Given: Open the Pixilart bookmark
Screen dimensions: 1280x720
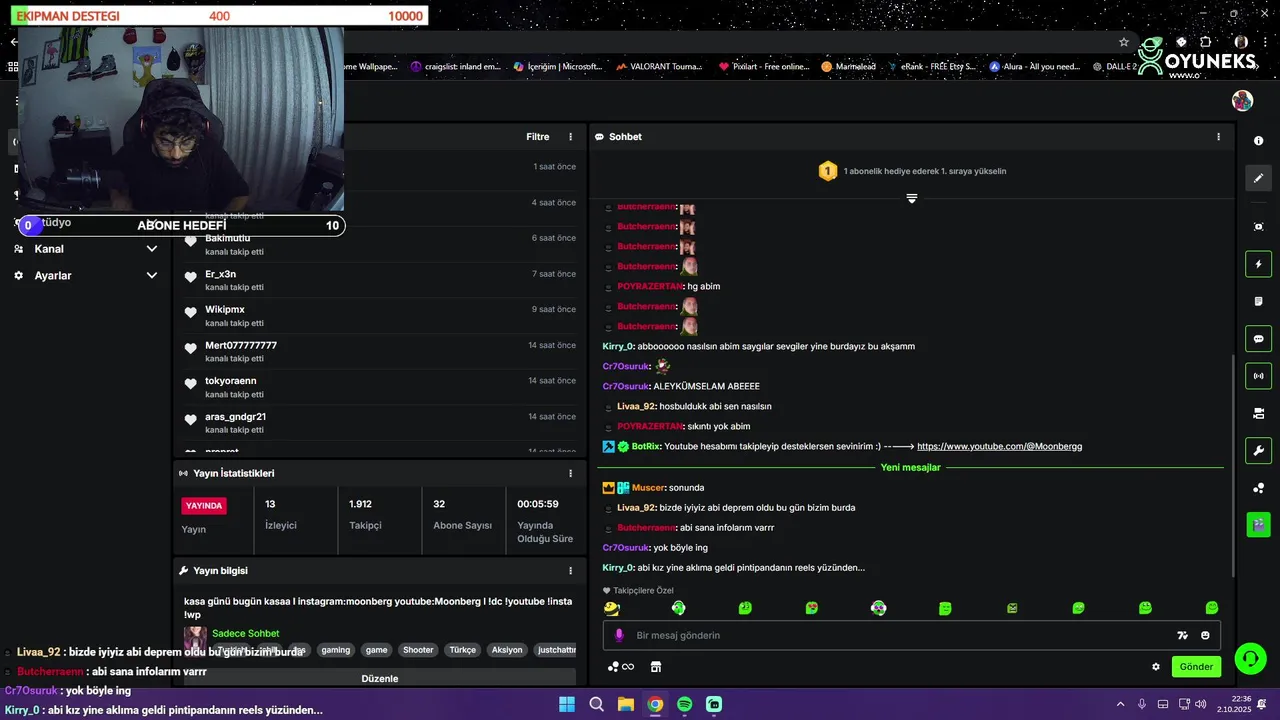Looking at the screenshot, I should [763, 67].
